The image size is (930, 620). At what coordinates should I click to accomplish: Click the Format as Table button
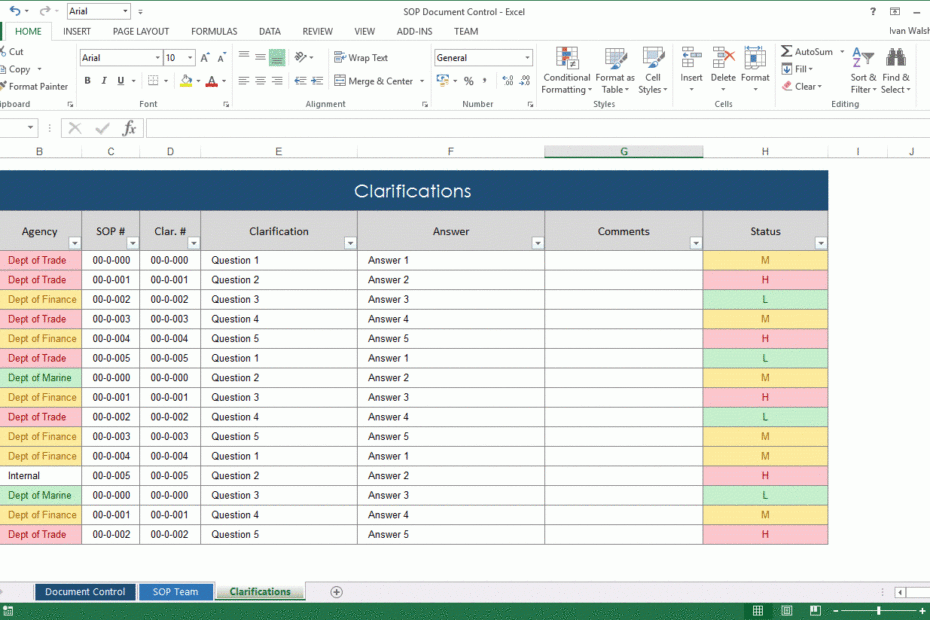pyautogui.click(x=614, y=70)
